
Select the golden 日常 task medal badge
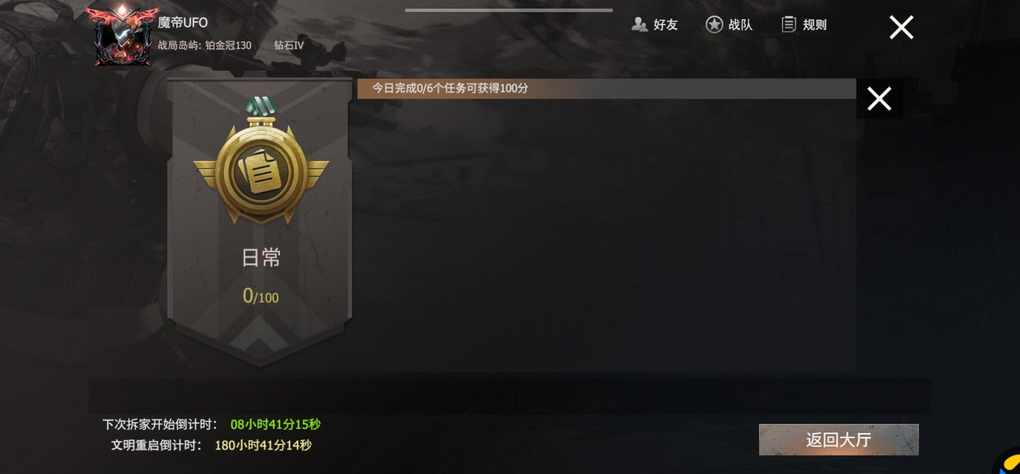click(261, 169)
